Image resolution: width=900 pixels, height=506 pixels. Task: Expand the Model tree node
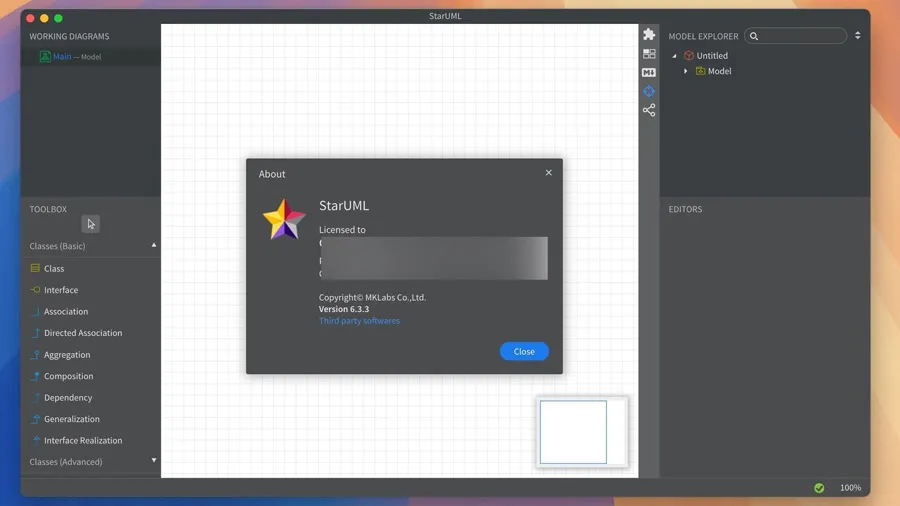pos(686,71)
